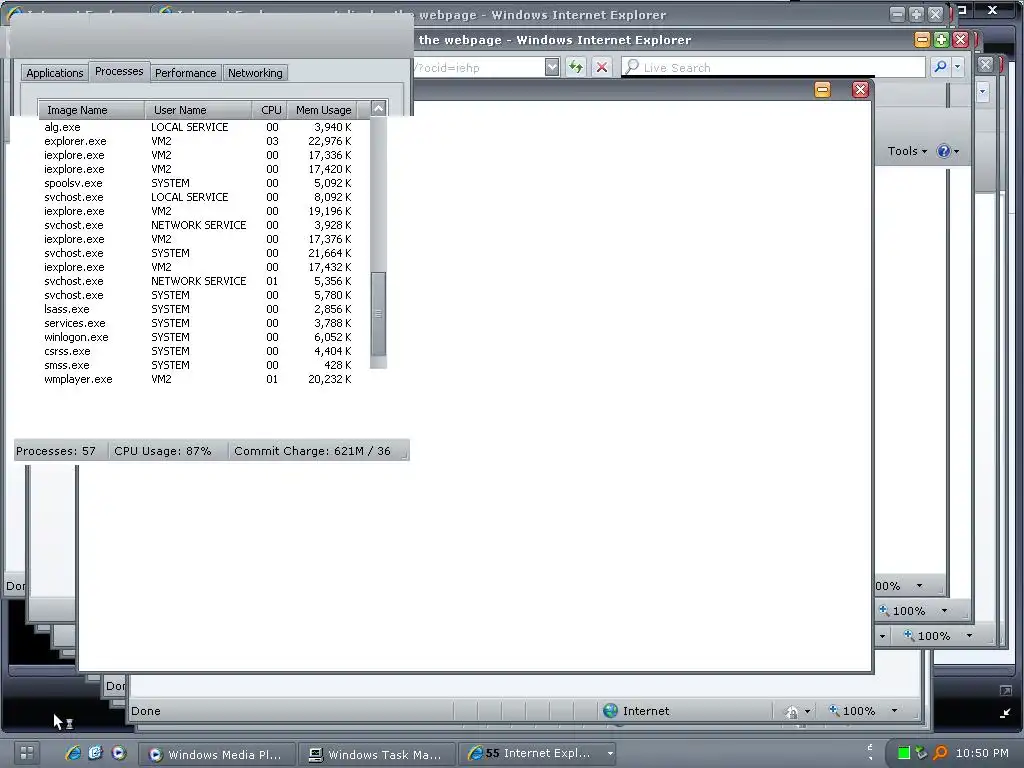Launch Internet Explorer from quick launch
The image size is (1024, 768).
point(73,752)
